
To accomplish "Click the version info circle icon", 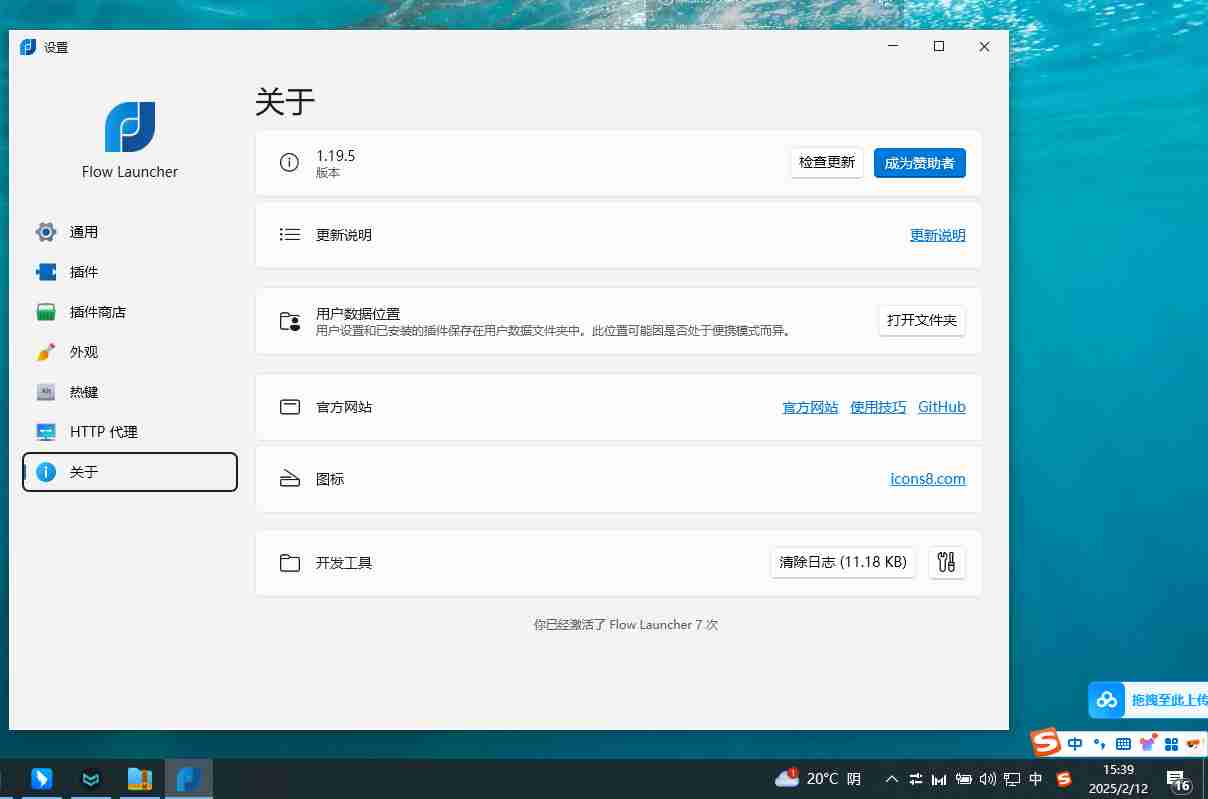I will pos(289,162).
